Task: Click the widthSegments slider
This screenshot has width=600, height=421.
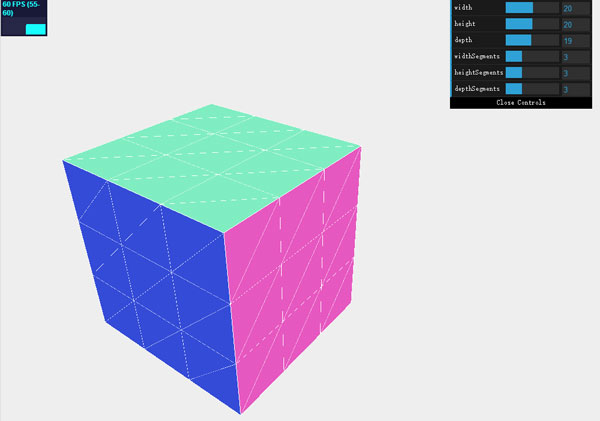Action: (x=532, y=57)
